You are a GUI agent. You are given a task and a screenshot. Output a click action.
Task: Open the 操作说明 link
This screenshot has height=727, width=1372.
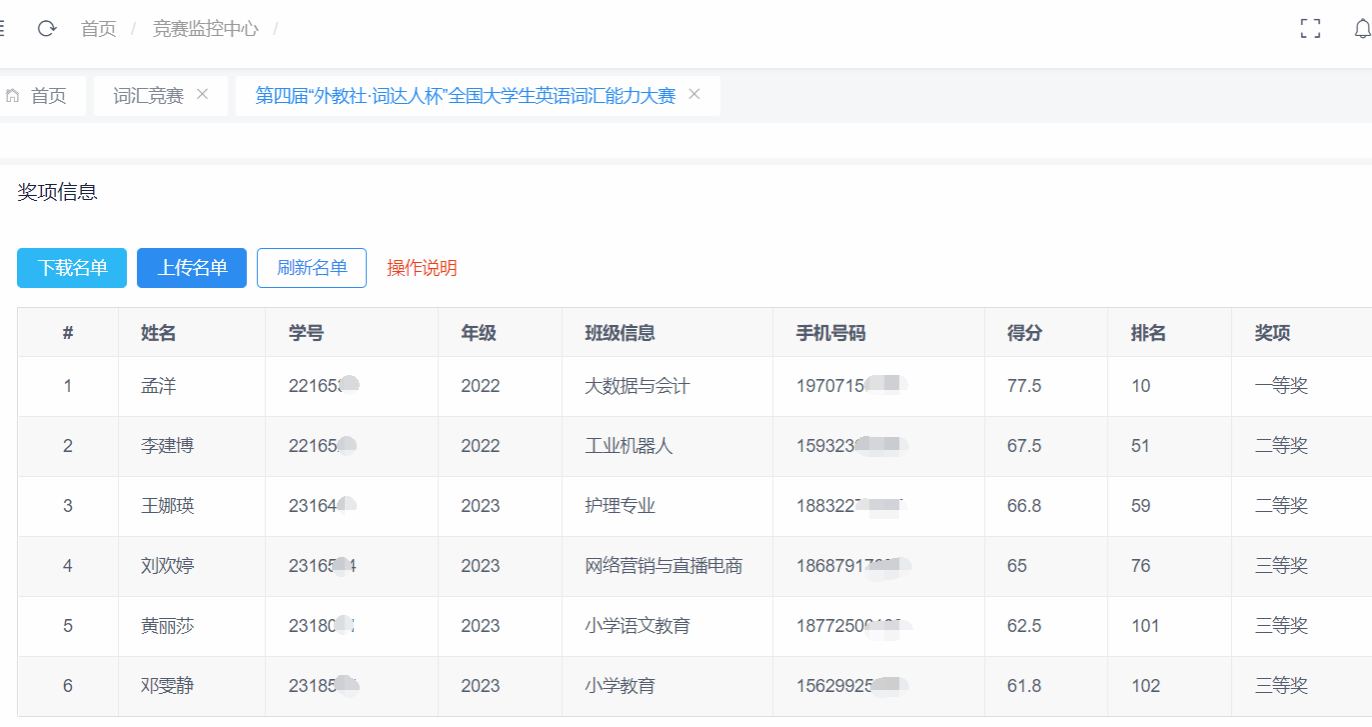tap(422, 268)
